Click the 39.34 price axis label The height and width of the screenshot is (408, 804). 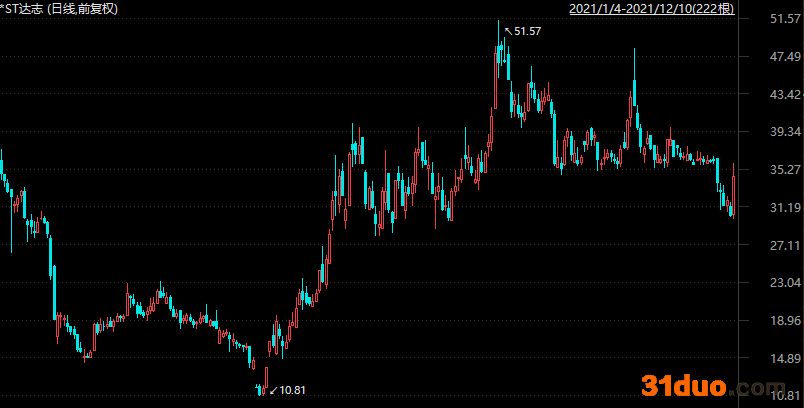point(773,132)
